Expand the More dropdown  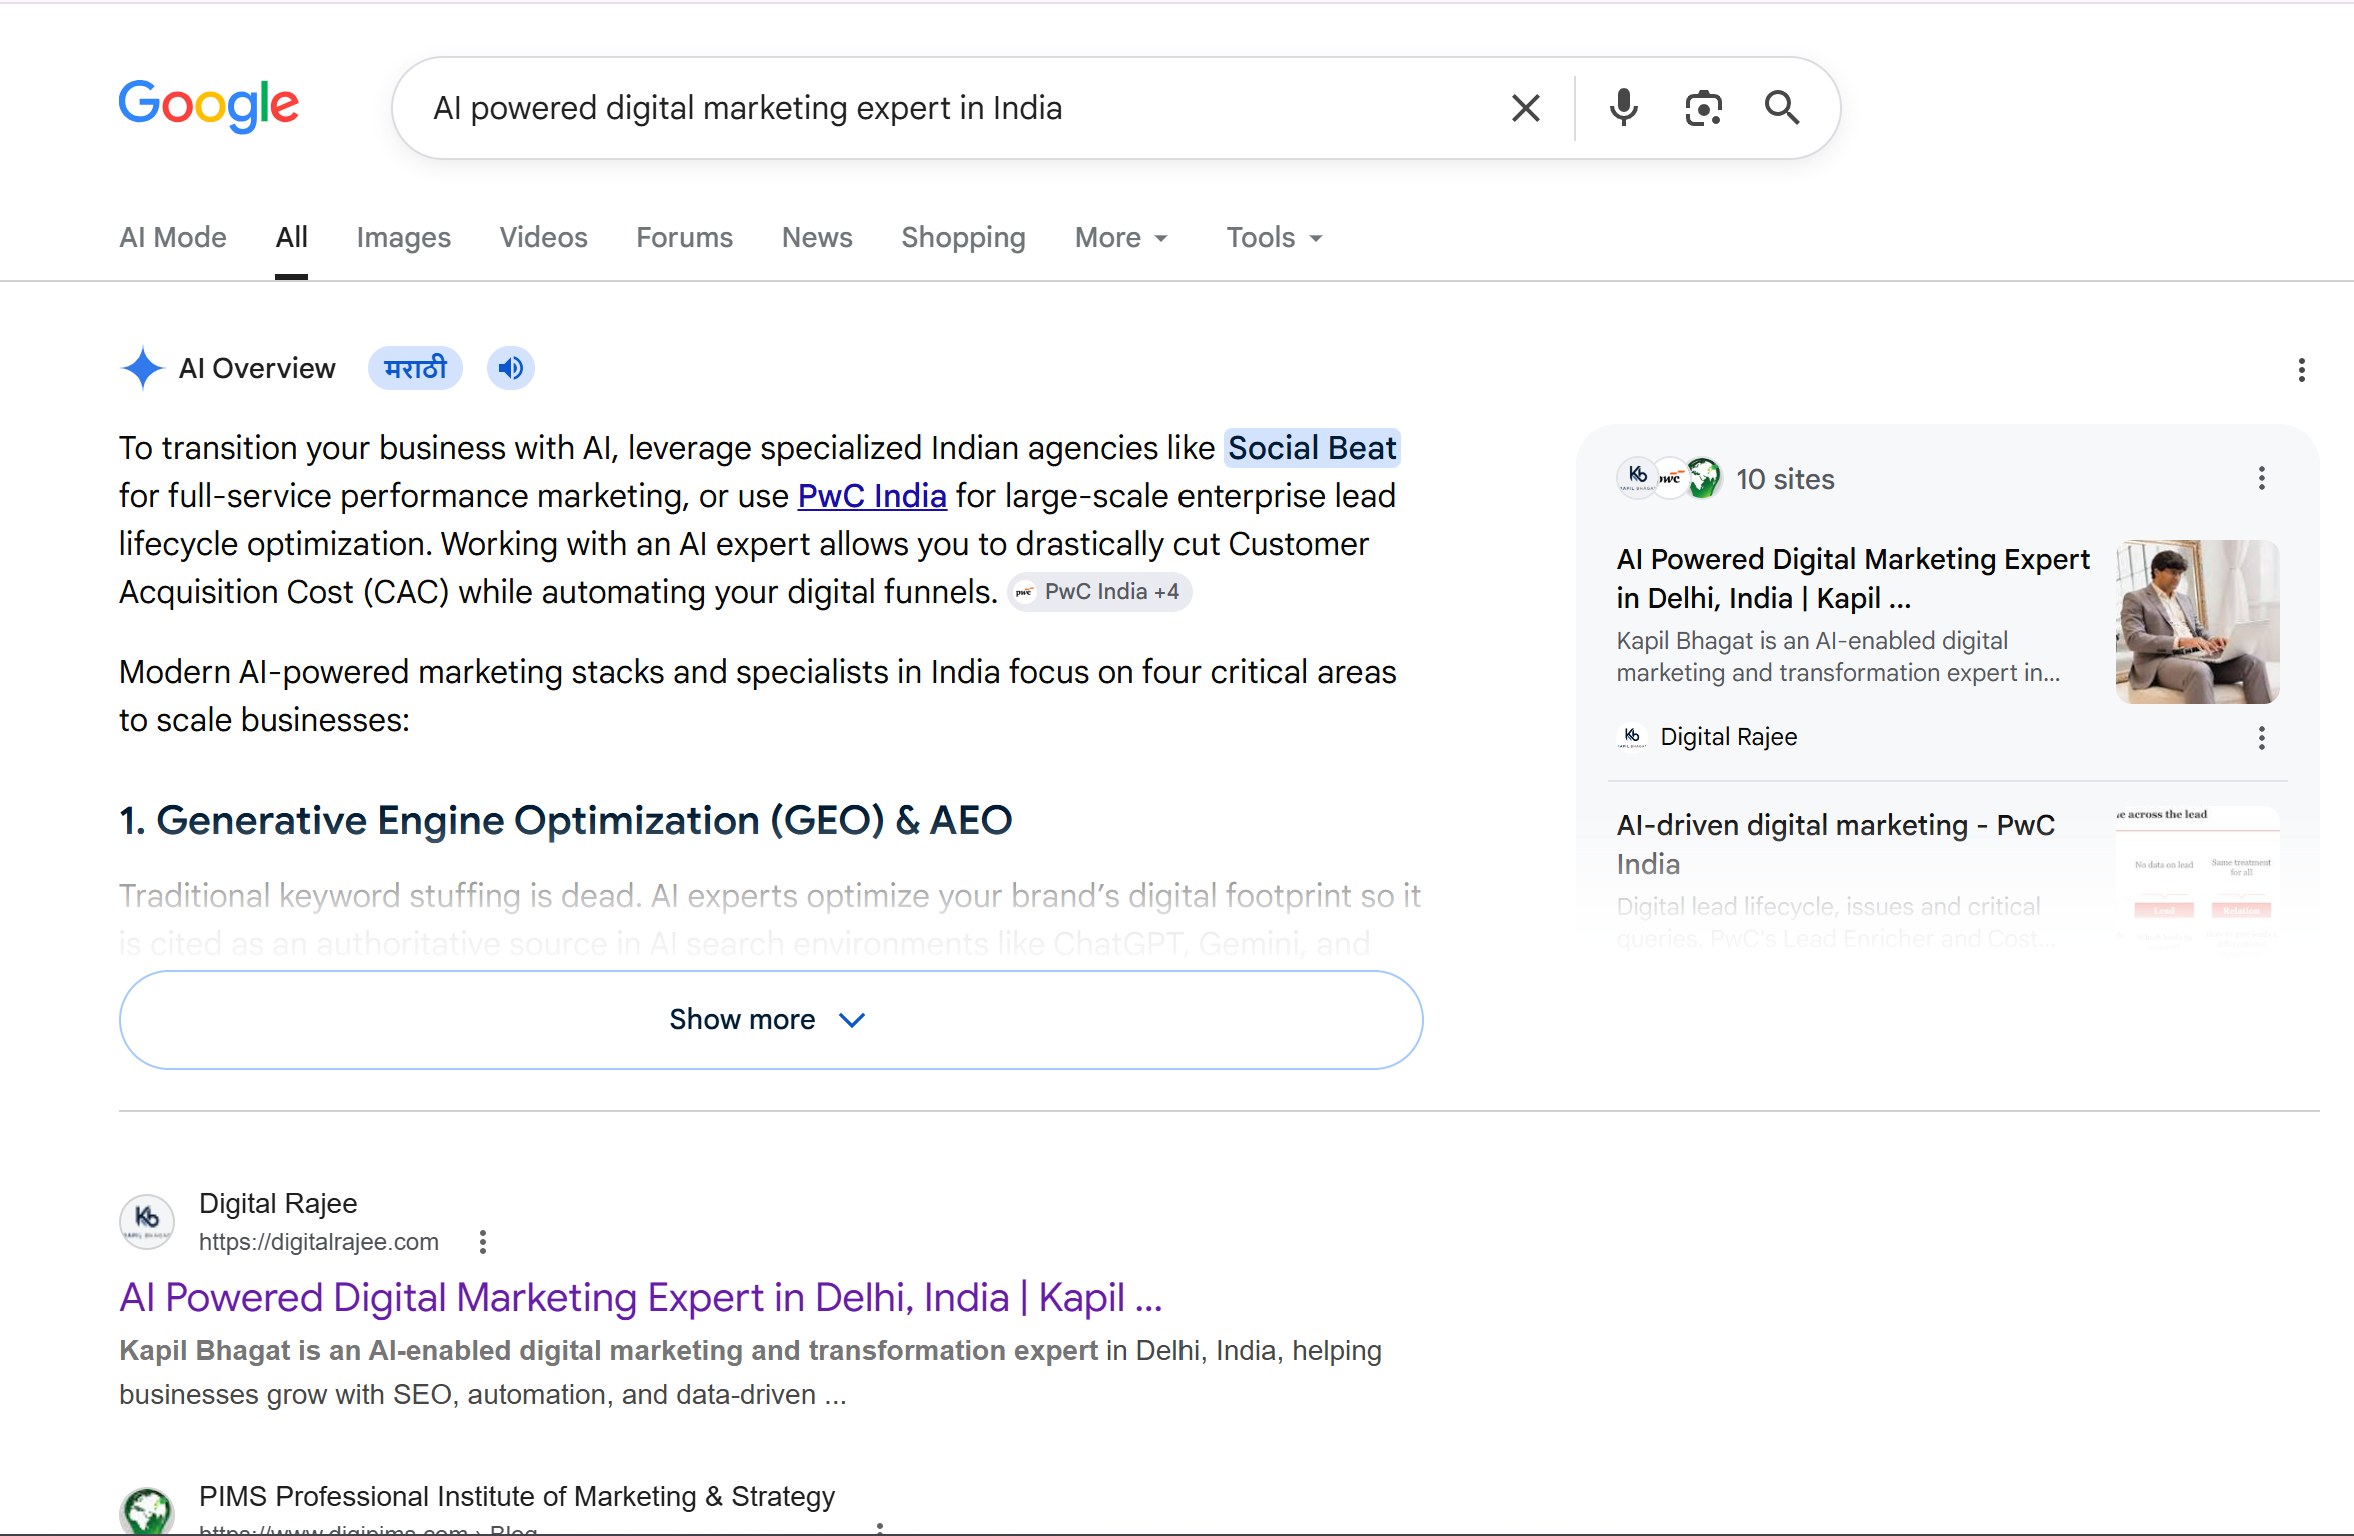[x=1121, y=238]
